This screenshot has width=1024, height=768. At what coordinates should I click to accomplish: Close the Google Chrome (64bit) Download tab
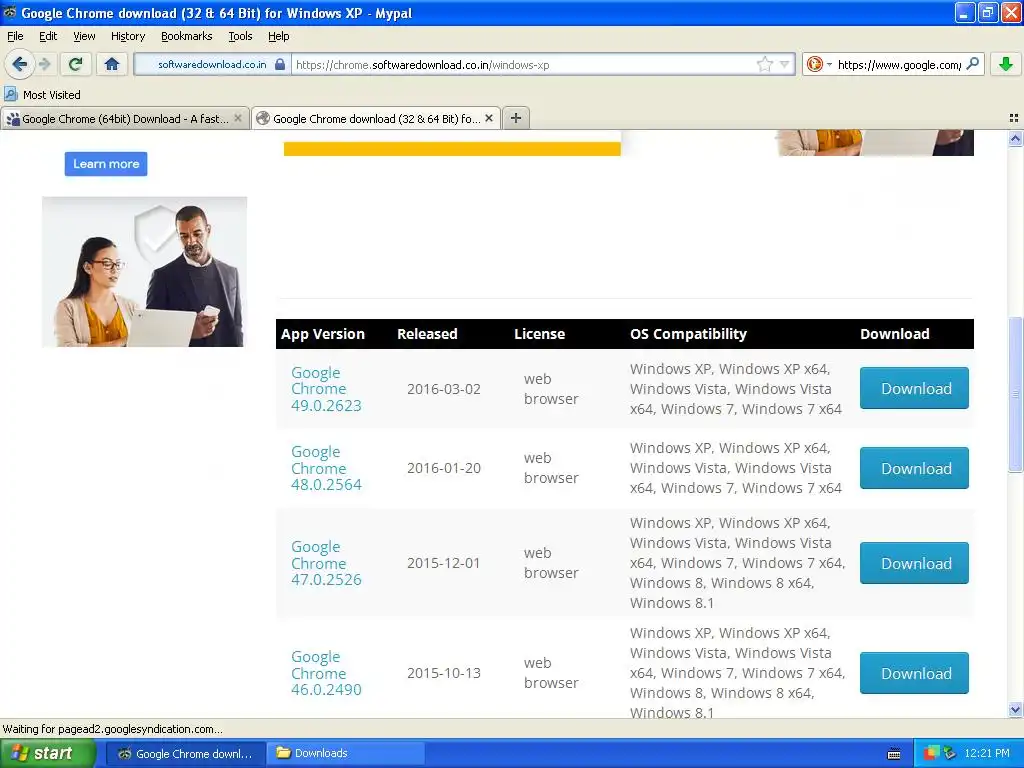point(238,118)
